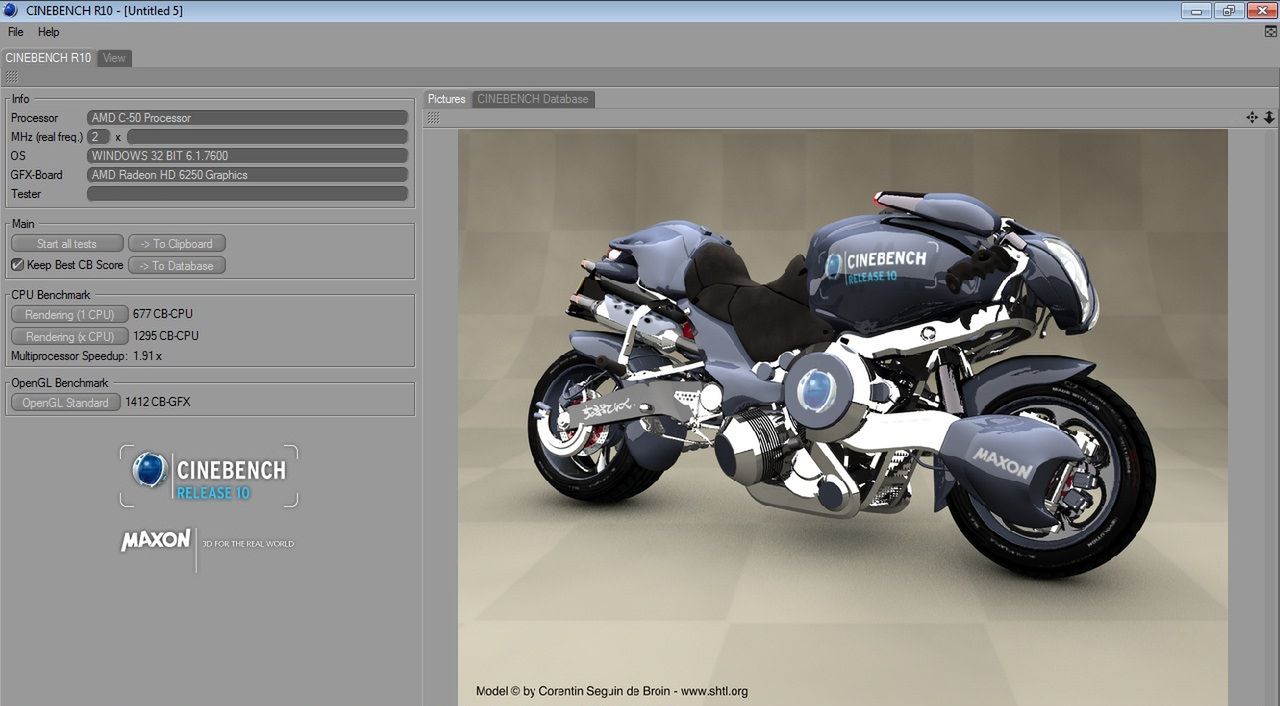1280x706 pixels.
Task: Click the CINEBENCH Release 10 logo
Action: pos(209,476)
